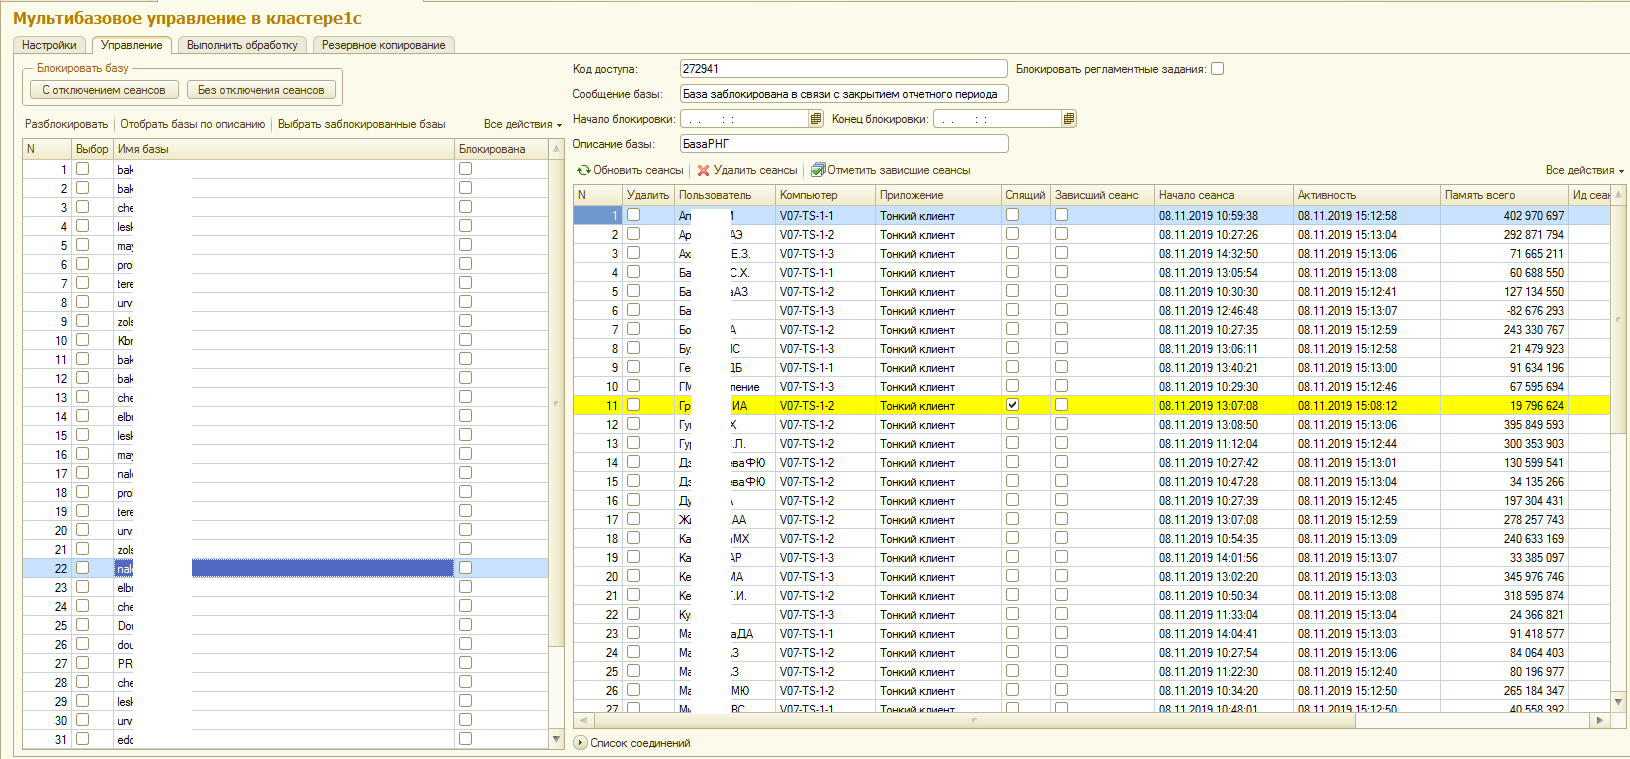The width and height of the screenshot is (1630, 759).
Task: Select memory value 345 976 746
Action: coord(1504,576)
